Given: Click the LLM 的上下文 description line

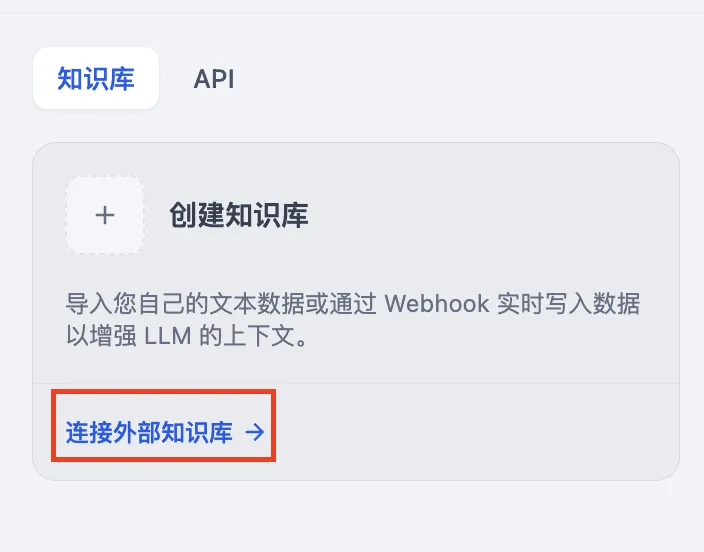Looking at the screenshot, I should tap(187, 336).
